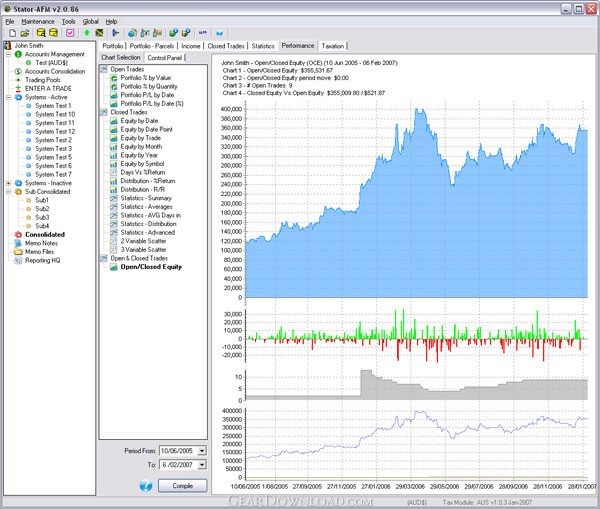Click the Accounts Consolidation dollar icon
The image size is (600, 509).
(18, 71)
